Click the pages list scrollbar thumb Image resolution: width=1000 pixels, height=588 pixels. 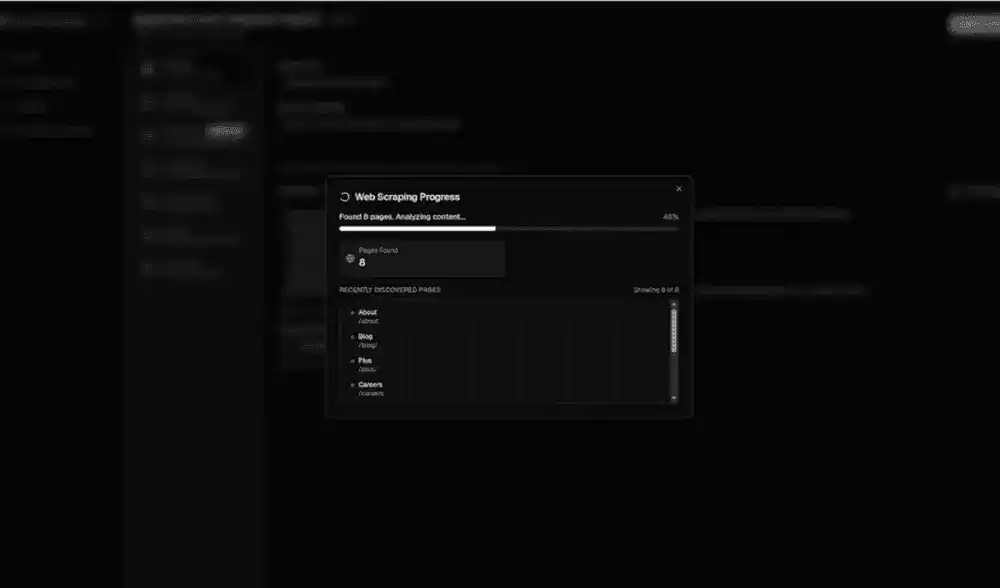673,330
